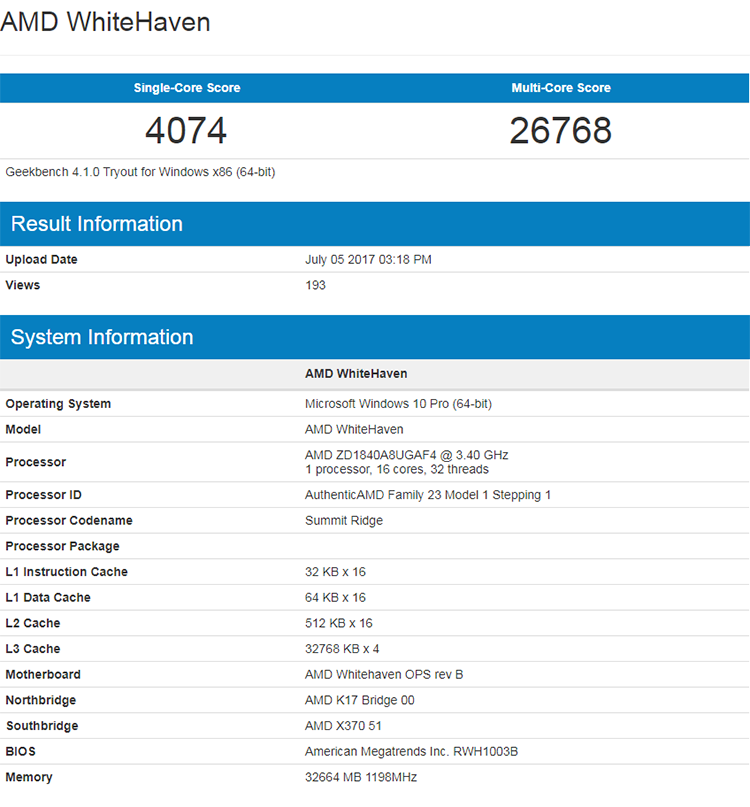This screenshot has height=807, width=750.
Task: Select the 512 KB x 16 value
Action: pyautogui.click(x=339, y=623)
